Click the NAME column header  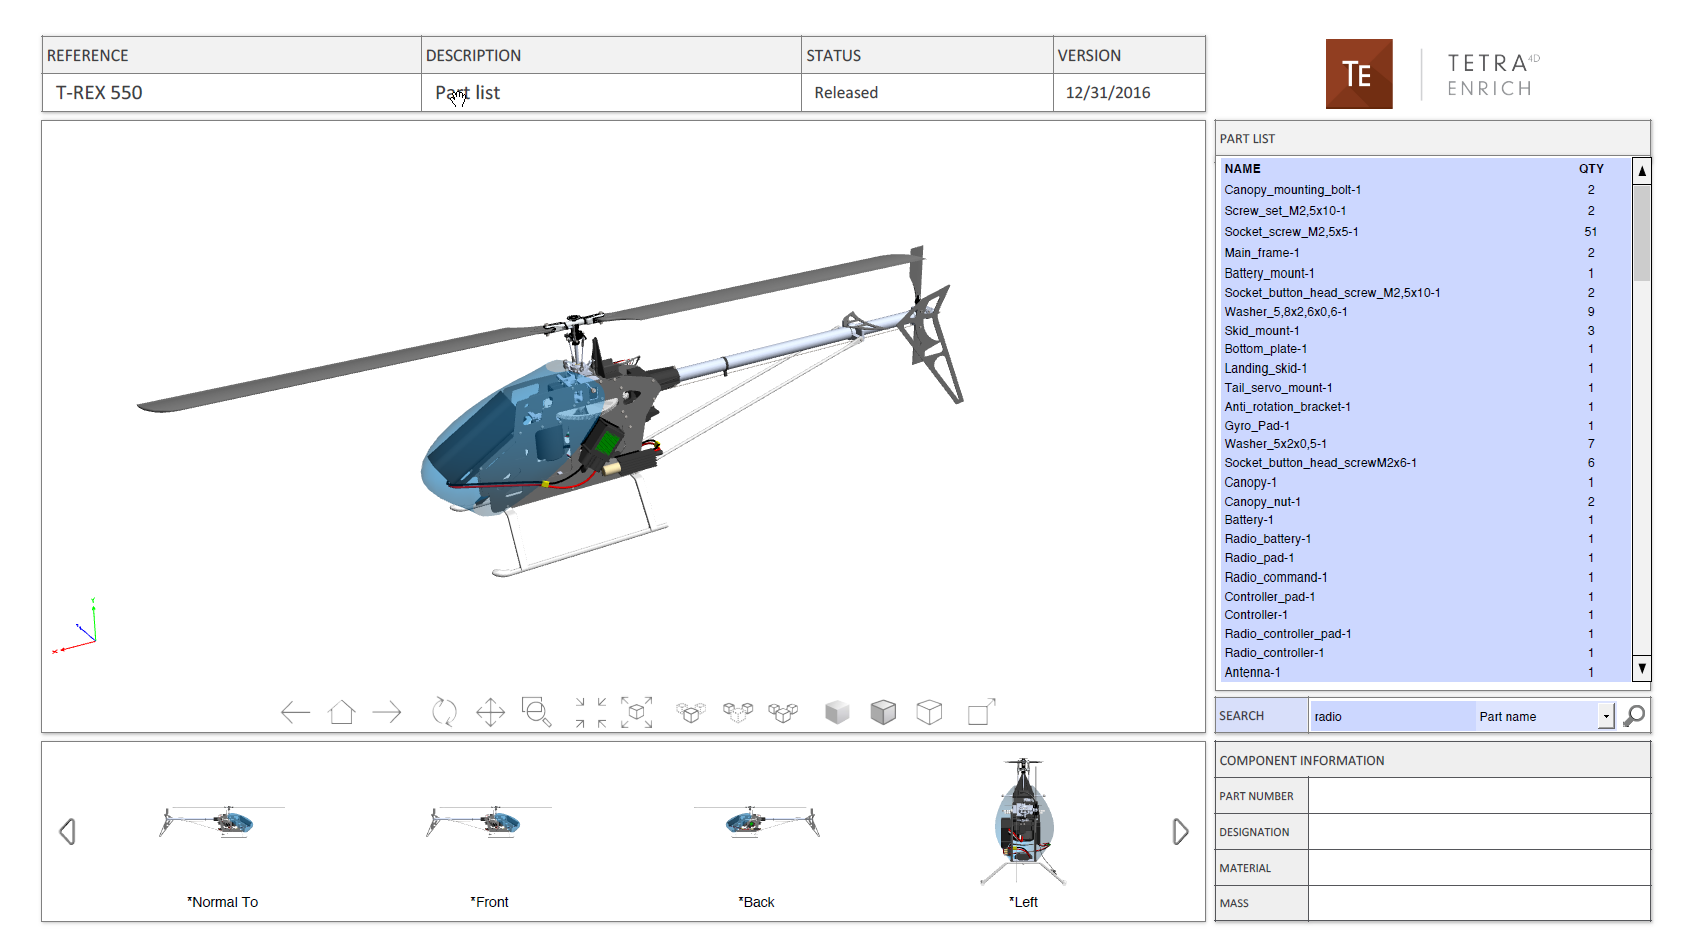tap(1243, 169)
